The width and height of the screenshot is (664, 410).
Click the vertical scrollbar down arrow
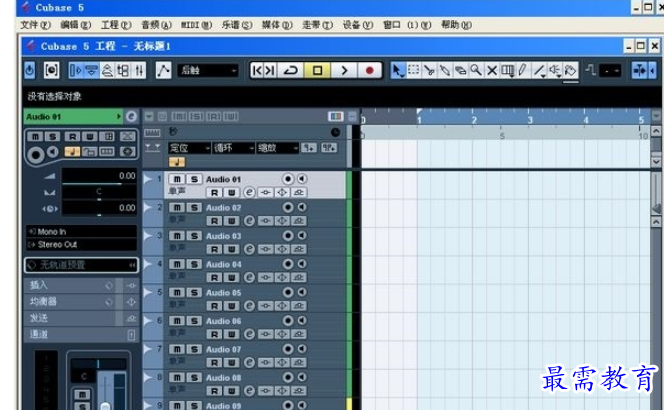point(656,161)
